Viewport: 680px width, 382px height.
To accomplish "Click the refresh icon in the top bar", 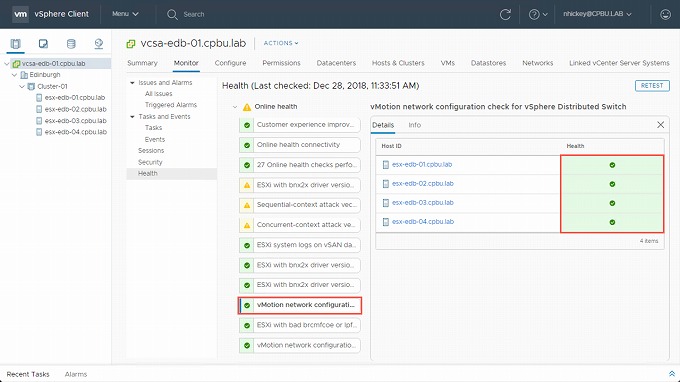I will click(x=505, y=14).
